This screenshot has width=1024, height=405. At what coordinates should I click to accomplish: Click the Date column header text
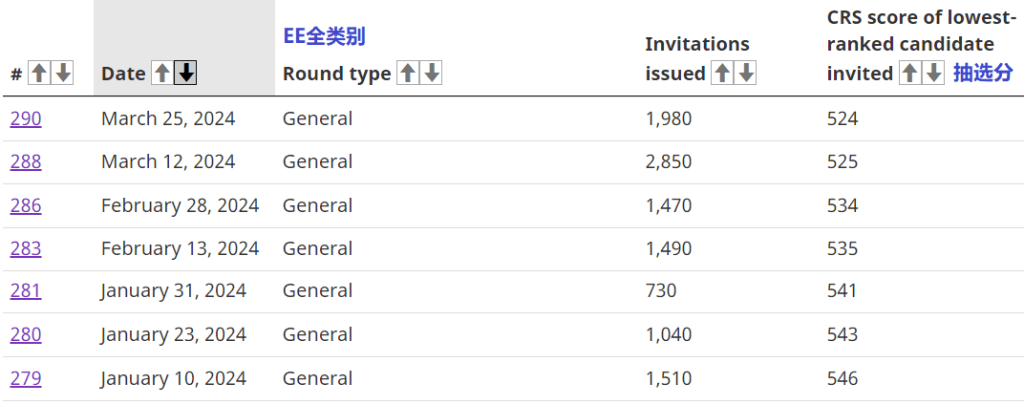[x=123, y=74]
